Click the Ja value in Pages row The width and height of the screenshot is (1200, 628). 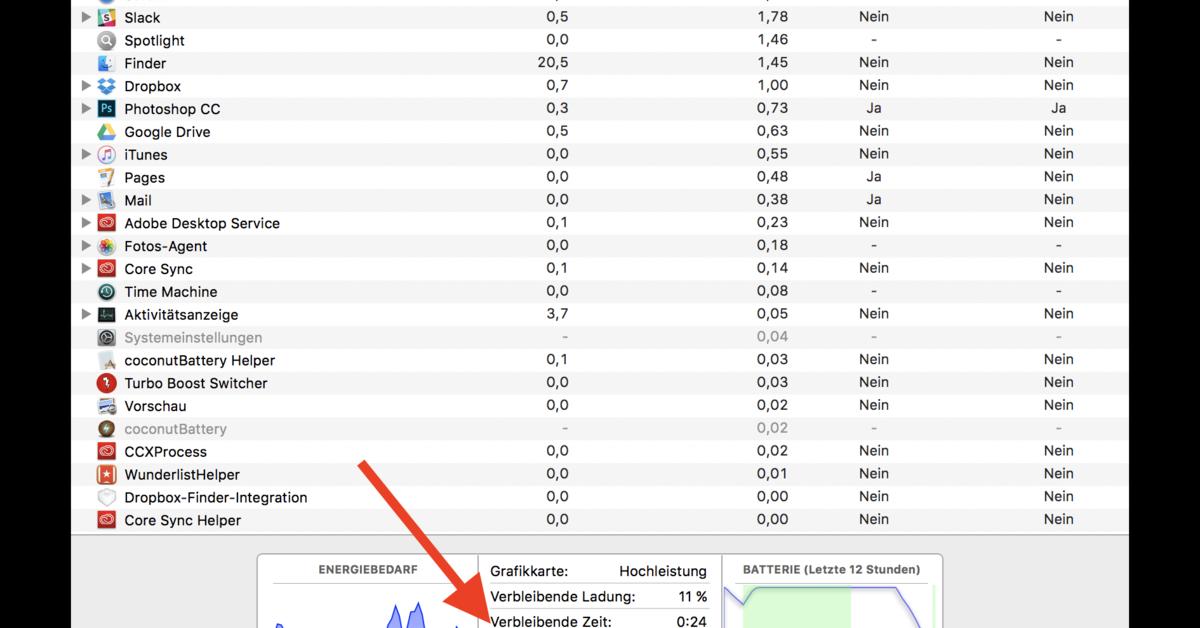874,177
